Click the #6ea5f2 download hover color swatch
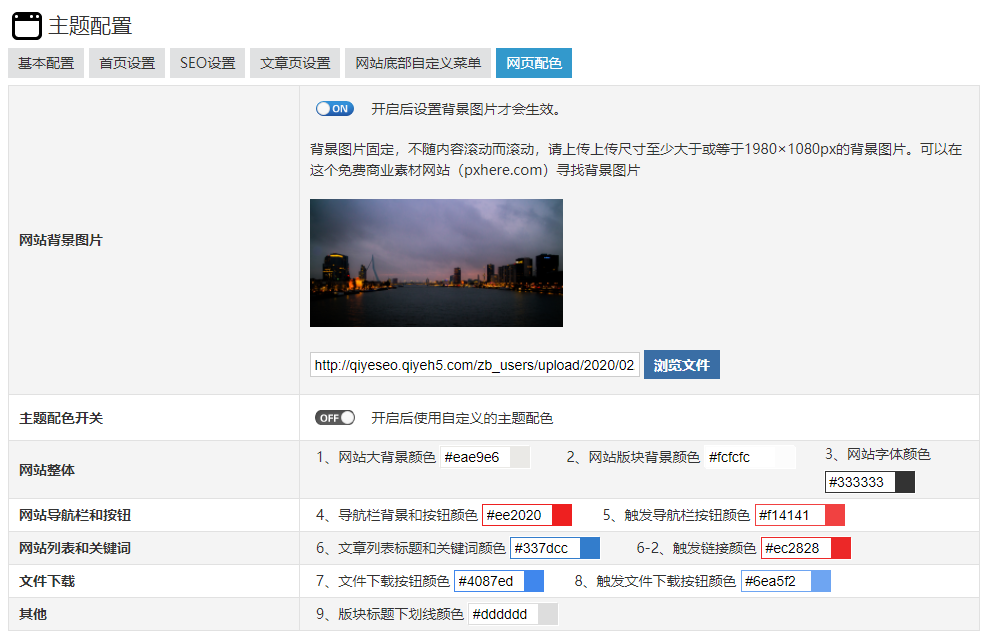The width and height of the screenshot is (987, 639). (x=821, y=581)
